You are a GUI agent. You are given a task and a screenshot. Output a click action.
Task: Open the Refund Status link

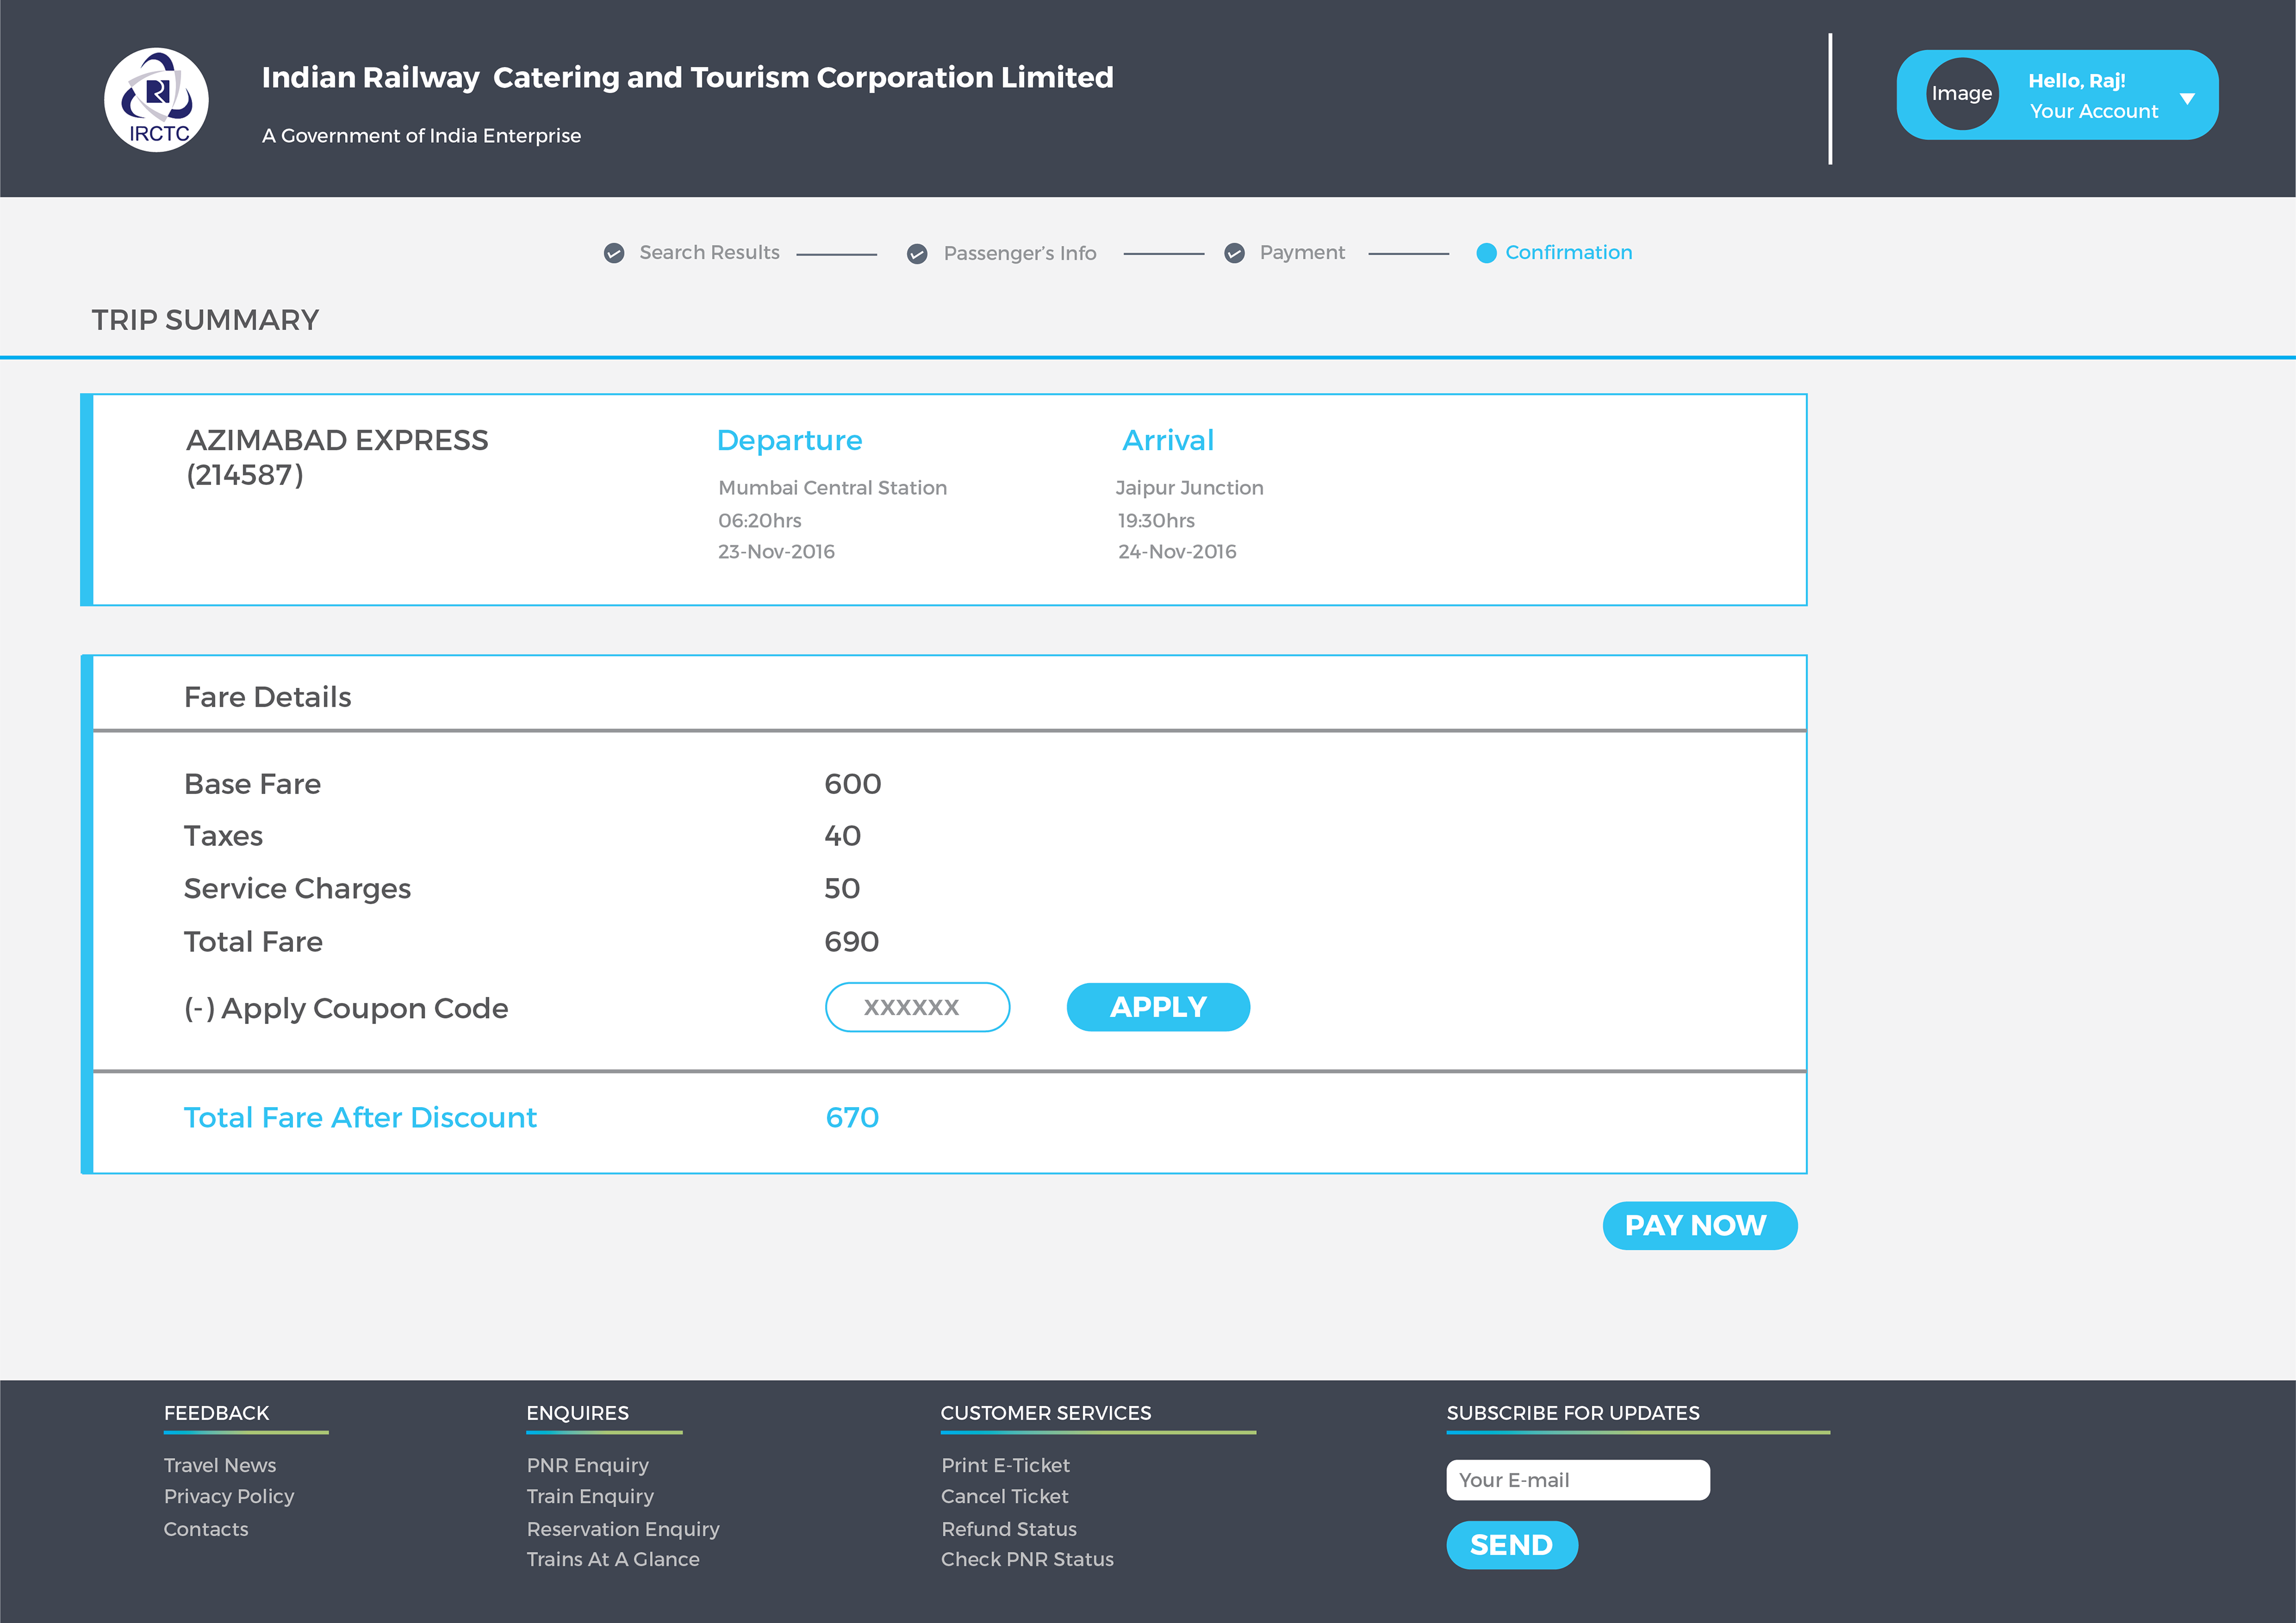click(x=1009, y=1529)
